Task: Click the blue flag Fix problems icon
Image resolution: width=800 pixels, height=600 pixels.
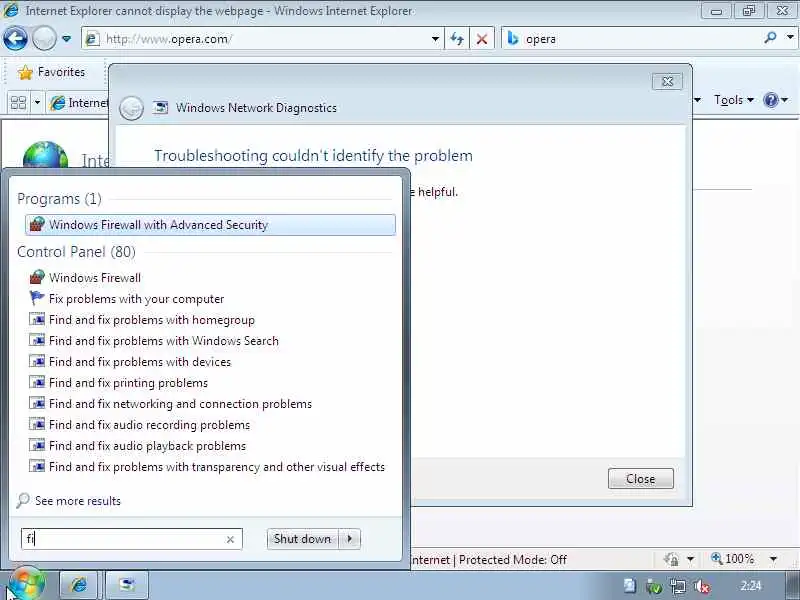Action: 37,298
